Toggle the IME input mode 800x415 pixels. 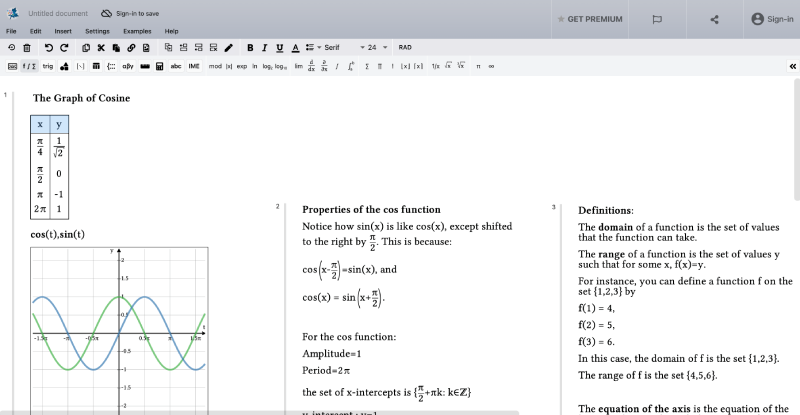tap(194, 66)
